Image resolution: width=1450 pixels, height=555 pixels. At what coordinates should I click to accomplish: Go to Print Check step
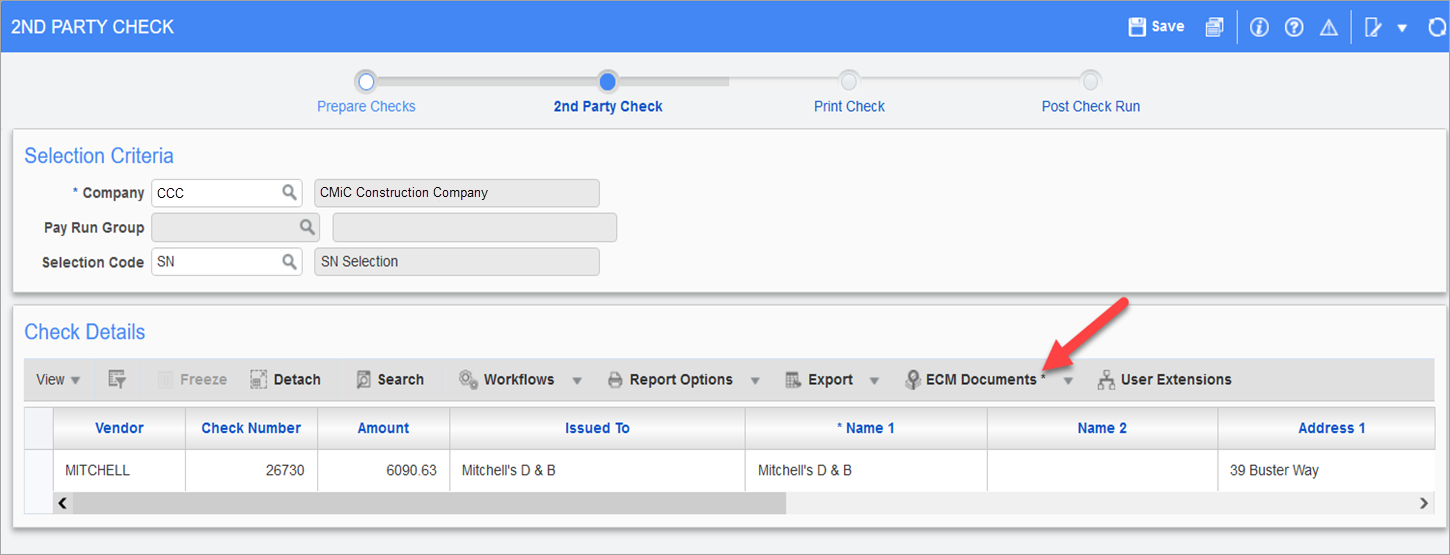click(x=849, y=106)
